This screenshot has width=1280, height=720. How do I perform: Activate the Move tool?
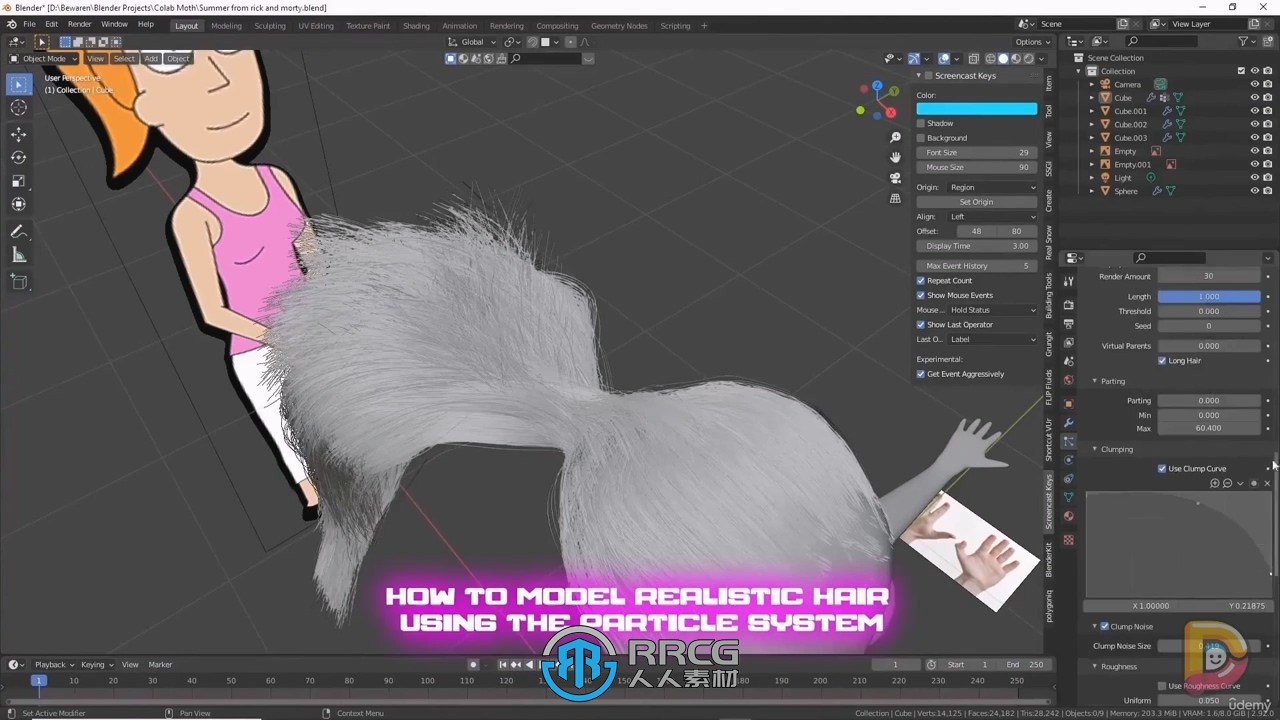click(x=19, y=134)
